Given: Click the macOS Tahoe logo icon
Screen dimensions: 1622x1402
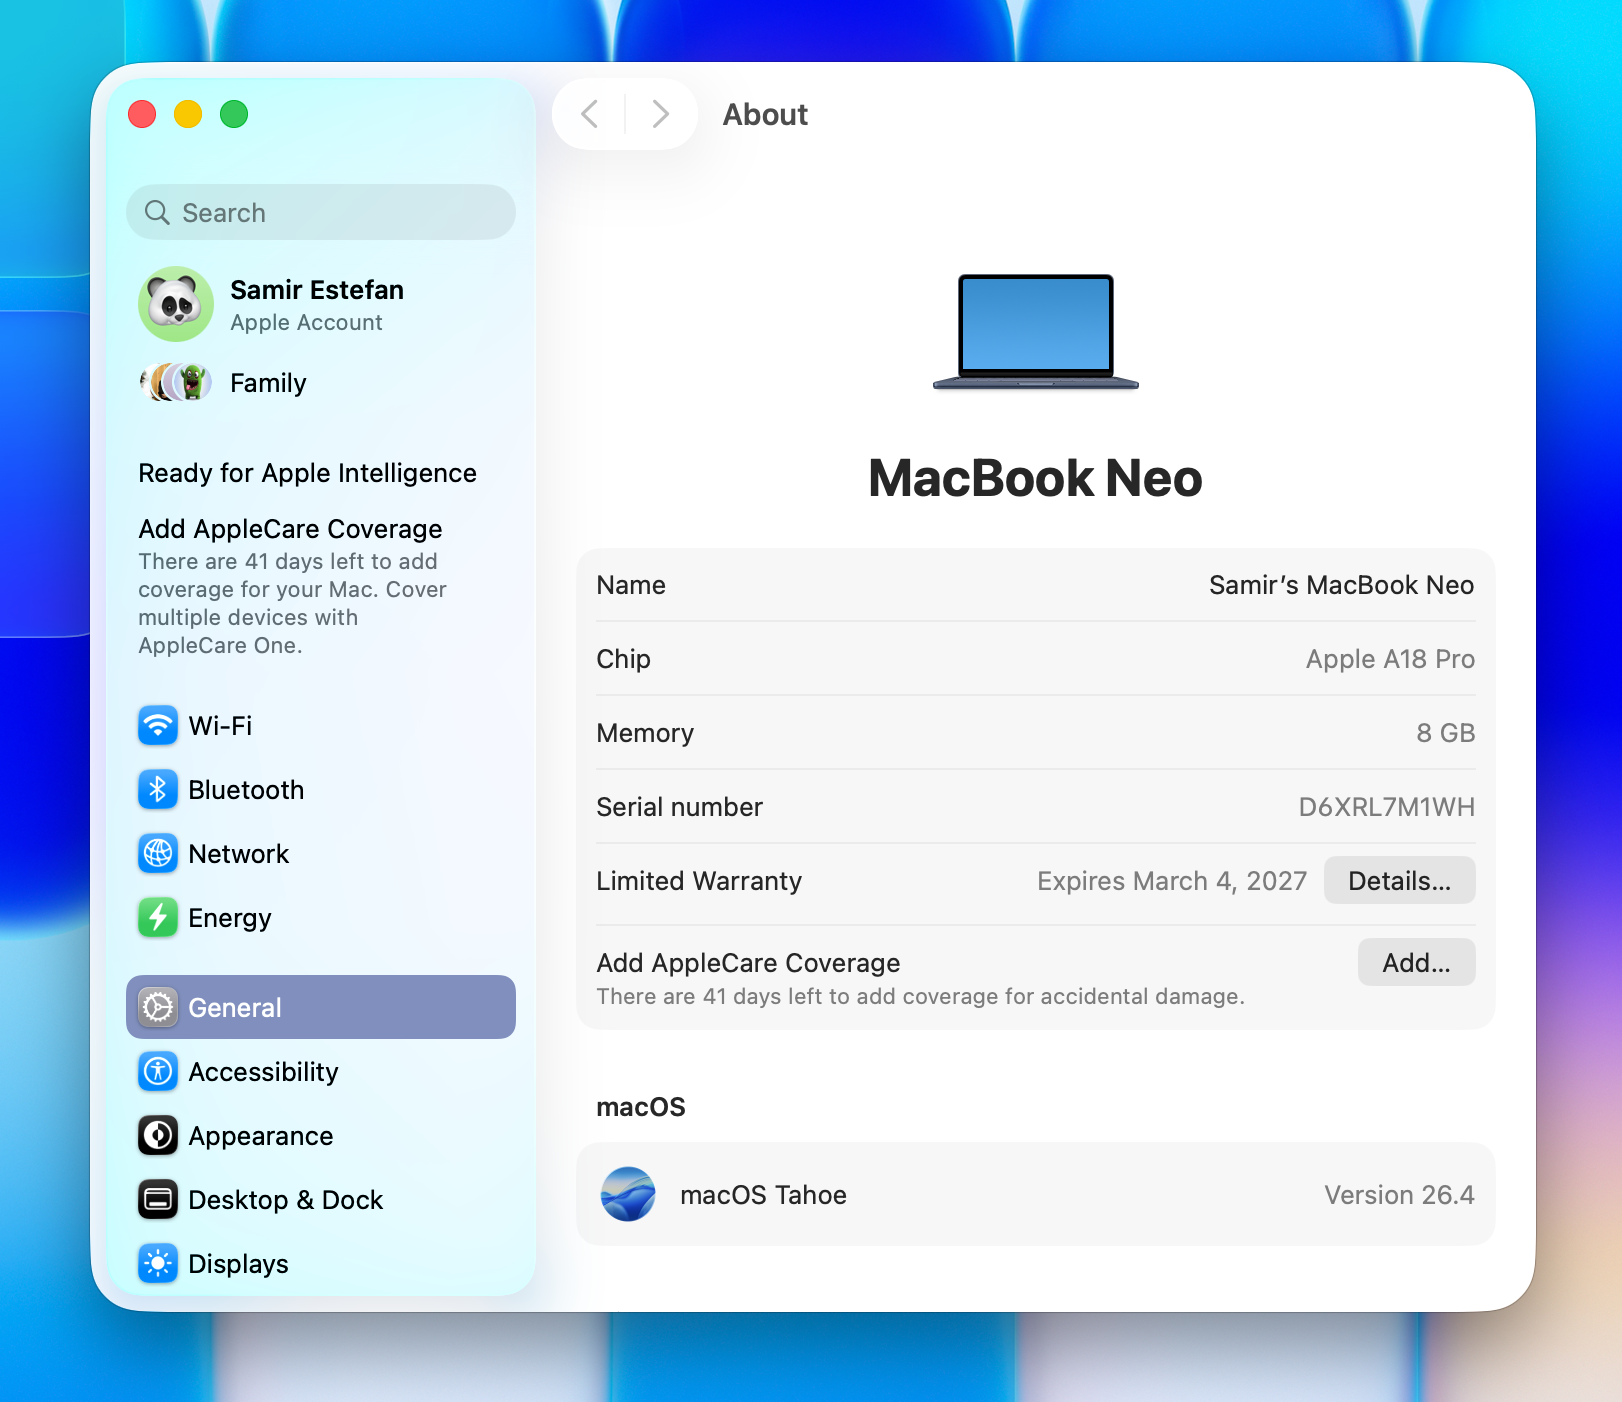Looking at the screenshot, I should [x=628, y=1195].
